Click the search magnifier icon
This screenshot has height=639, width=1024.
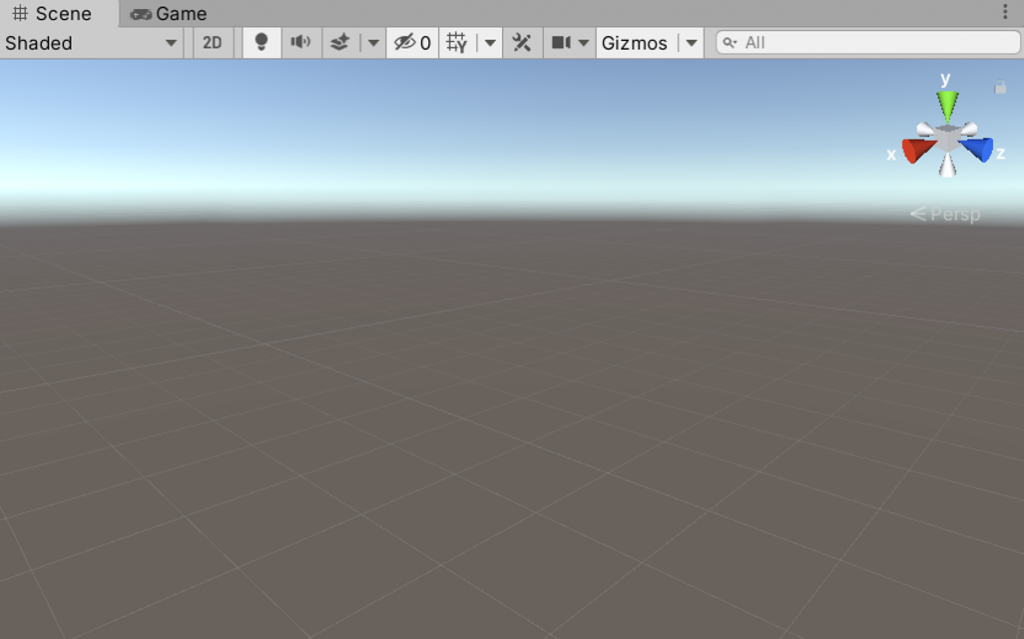tap(729, 43)
